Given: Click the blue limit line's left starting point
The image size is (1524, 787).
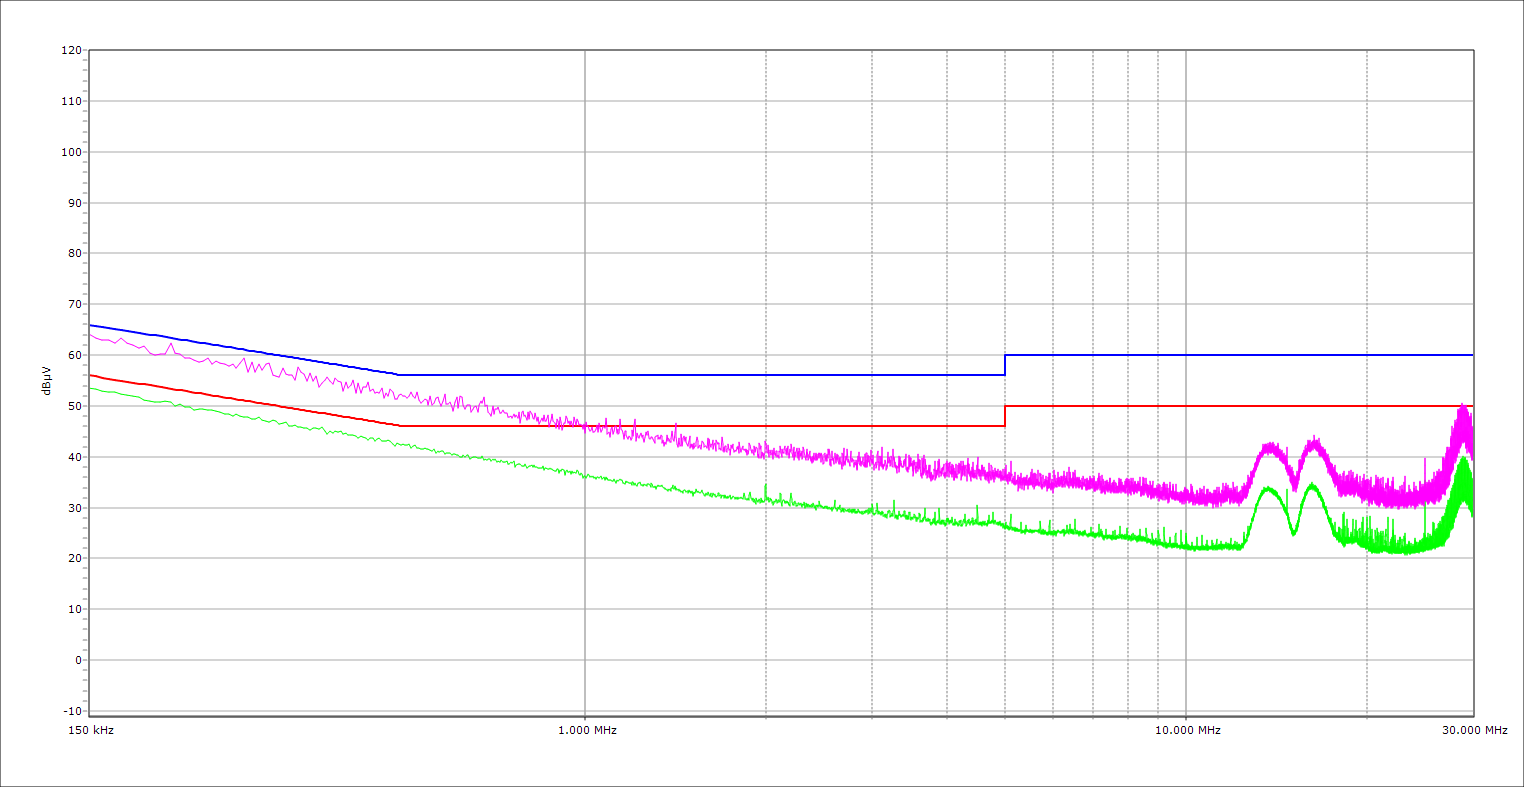Looking at the screenshot, I should click(x=91, y=325).
